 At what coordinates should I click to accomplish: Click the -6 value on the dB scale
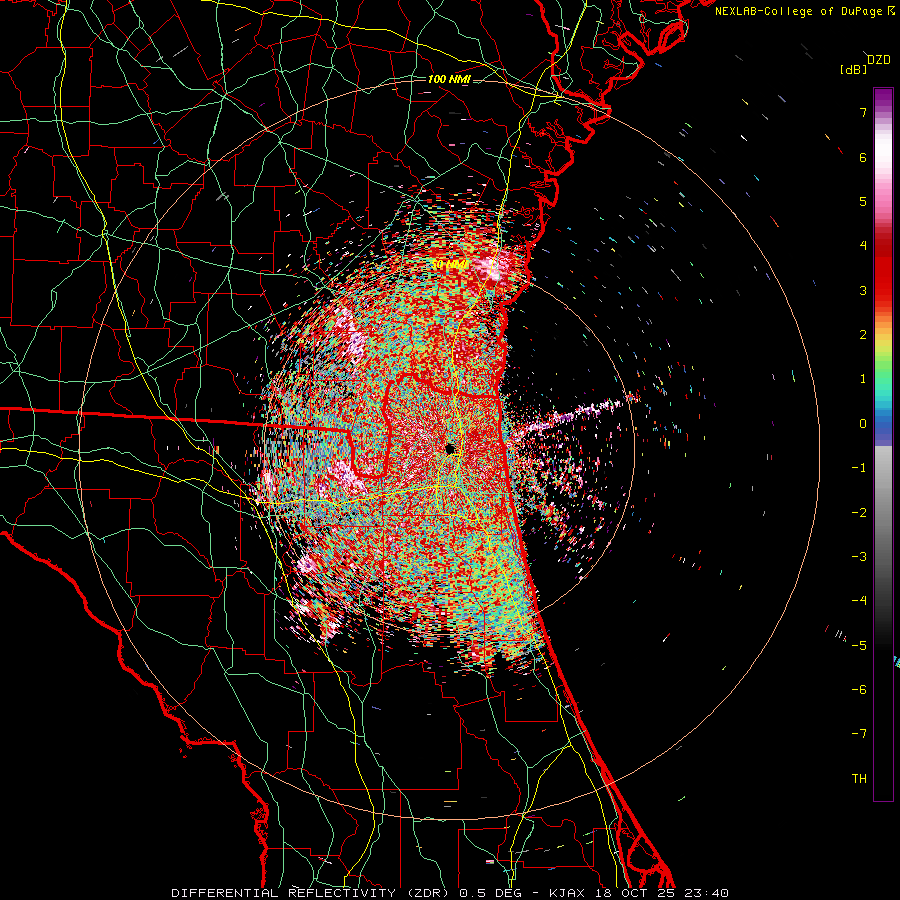(859, 690)
